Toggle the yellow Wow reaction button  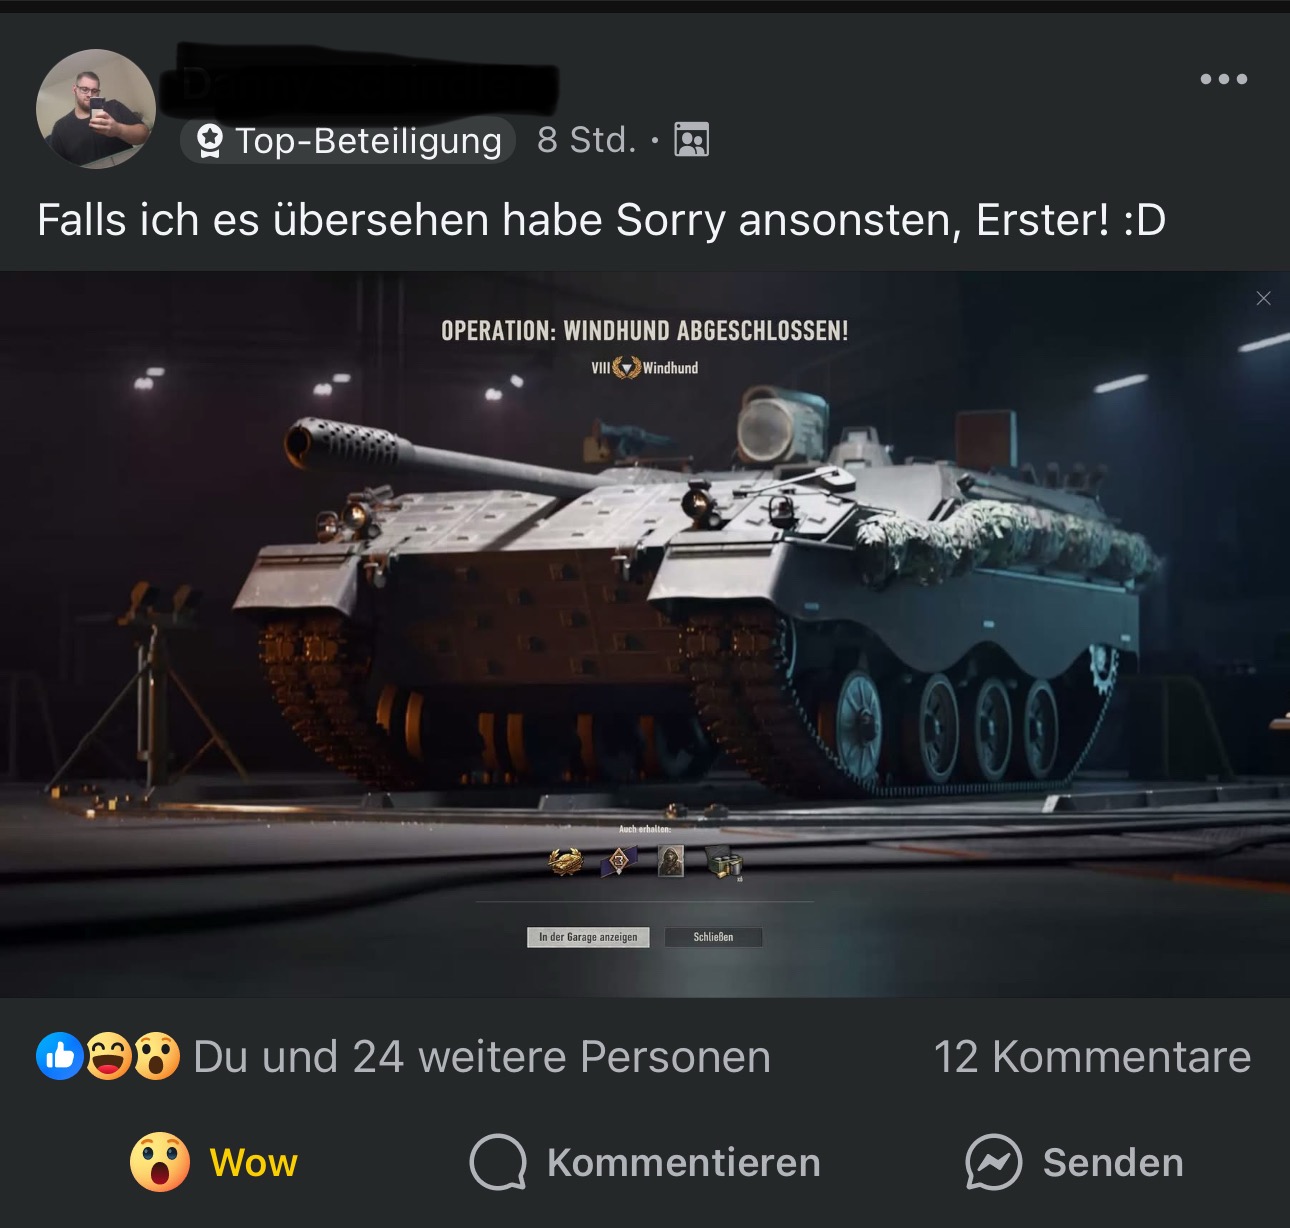tap(214, 1162)
